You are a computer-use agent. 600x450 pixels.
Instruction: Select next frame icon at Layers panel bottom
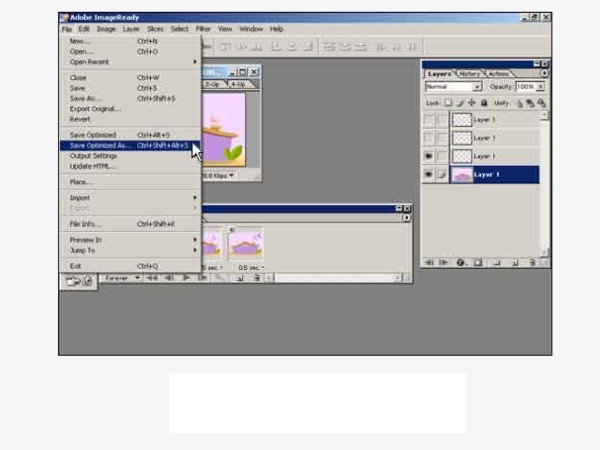tap(443, 263)
